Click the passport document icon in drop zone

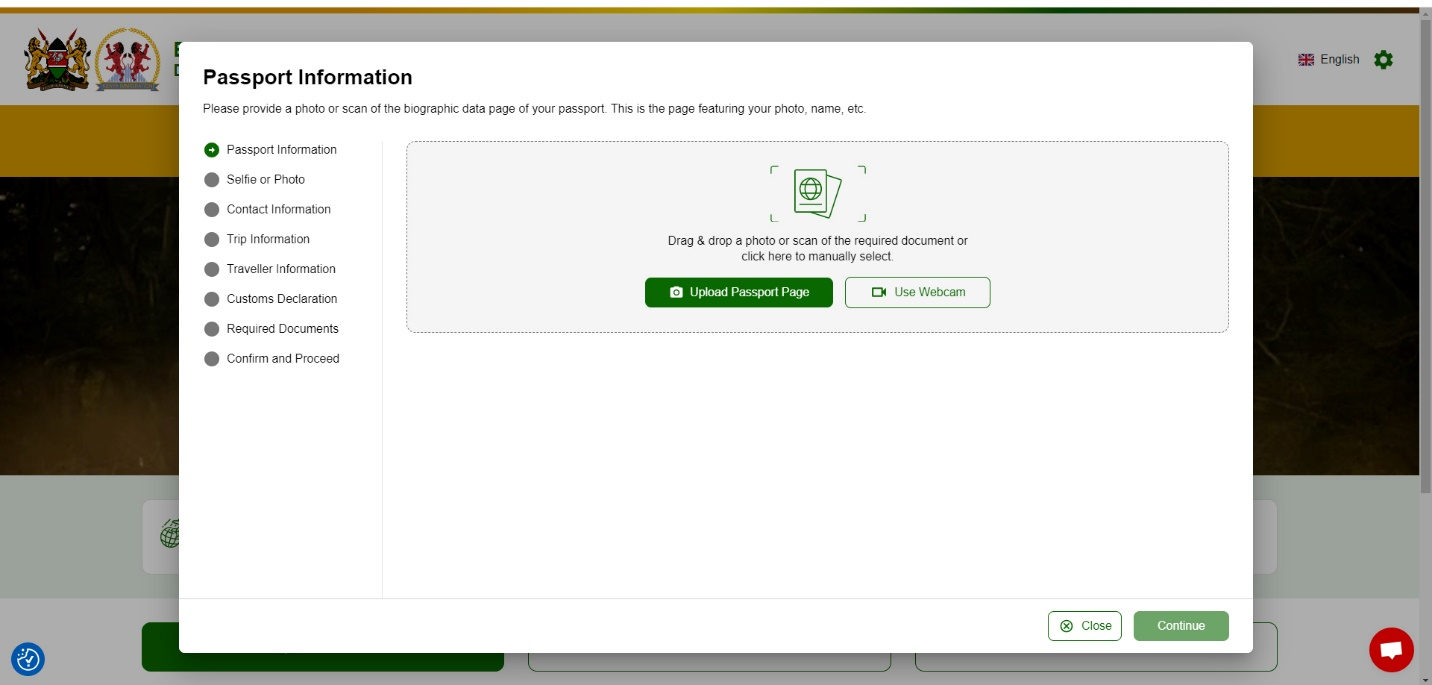[x=817, y=193]
